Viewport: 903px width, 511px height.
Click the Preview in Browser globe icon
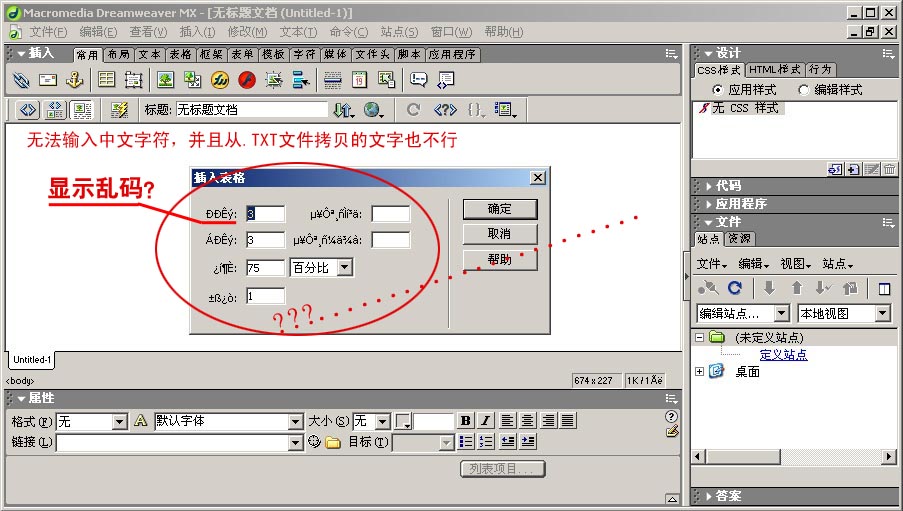[x=373, y=109]
